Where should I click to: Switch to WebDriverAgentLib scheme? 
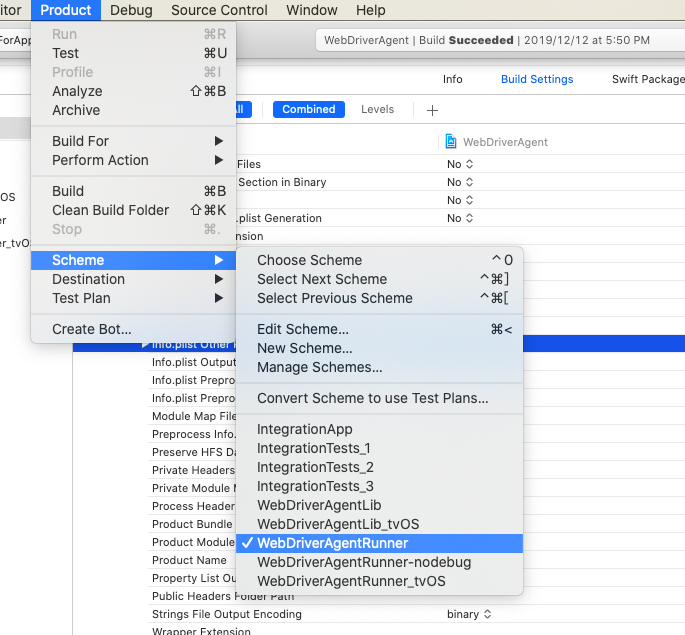pos(379,505)
